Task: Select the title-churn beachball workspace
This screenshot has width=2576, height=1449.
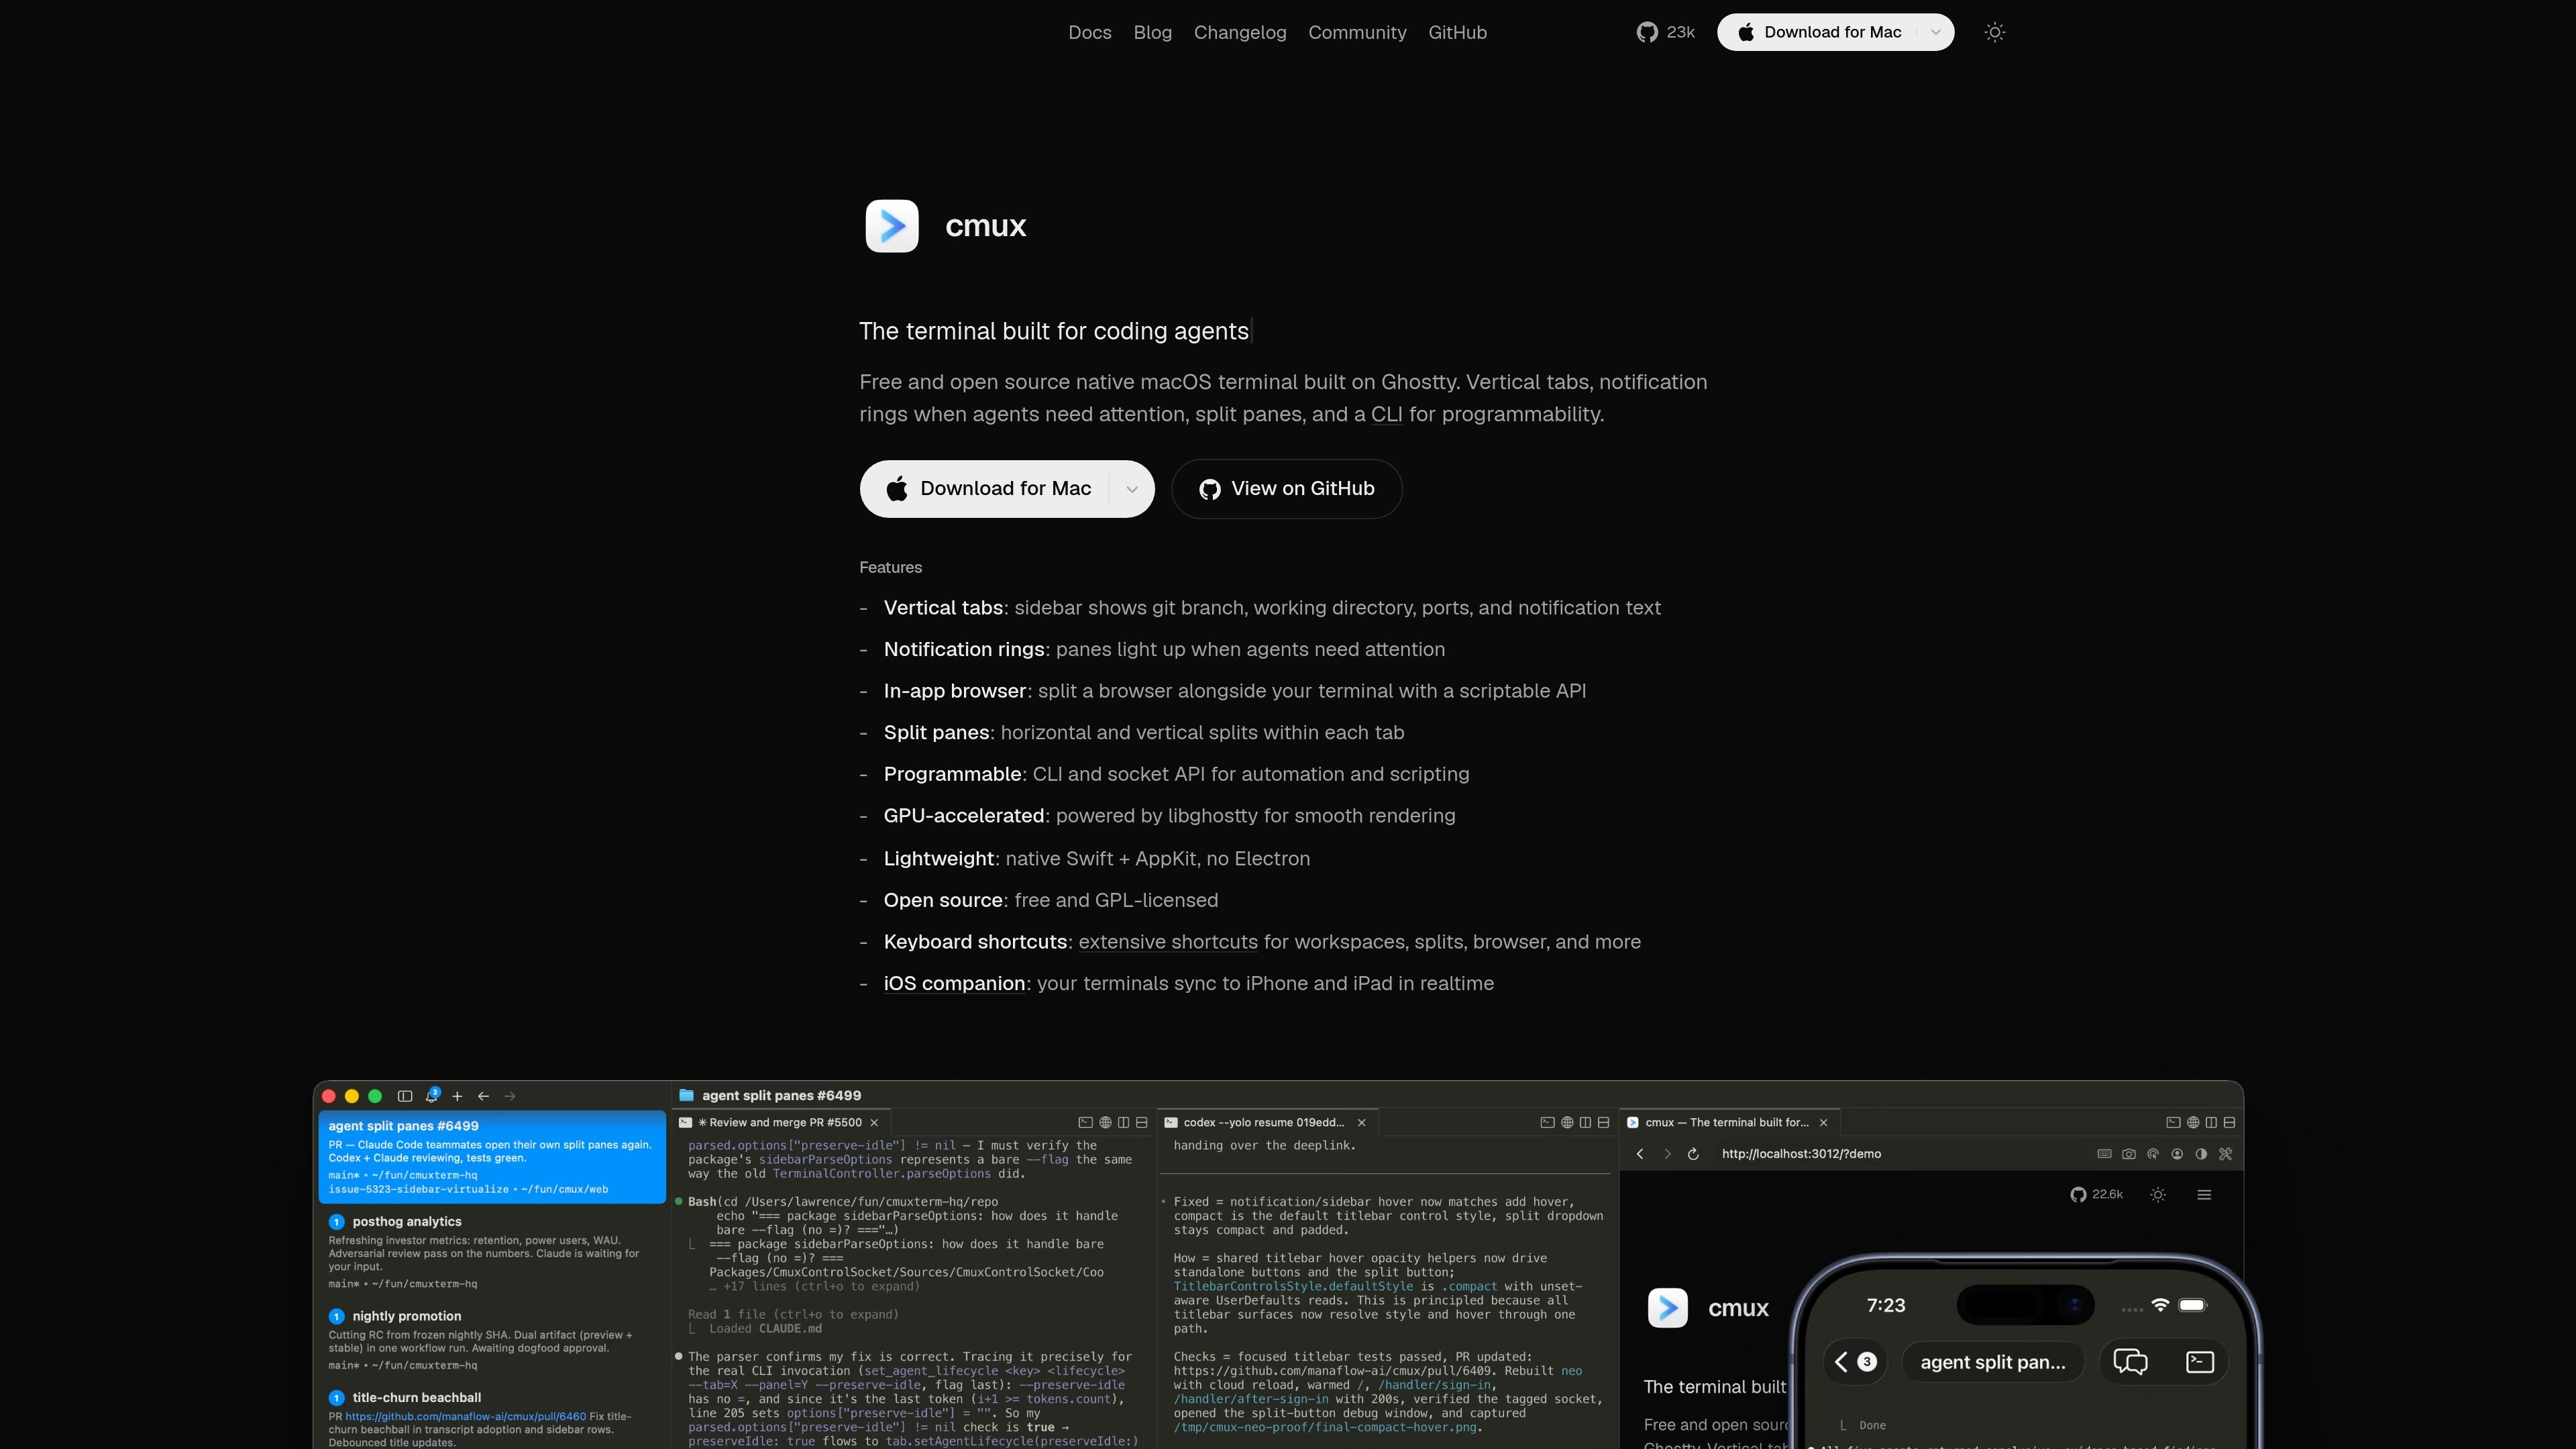Action: [x=492, y=1417]
